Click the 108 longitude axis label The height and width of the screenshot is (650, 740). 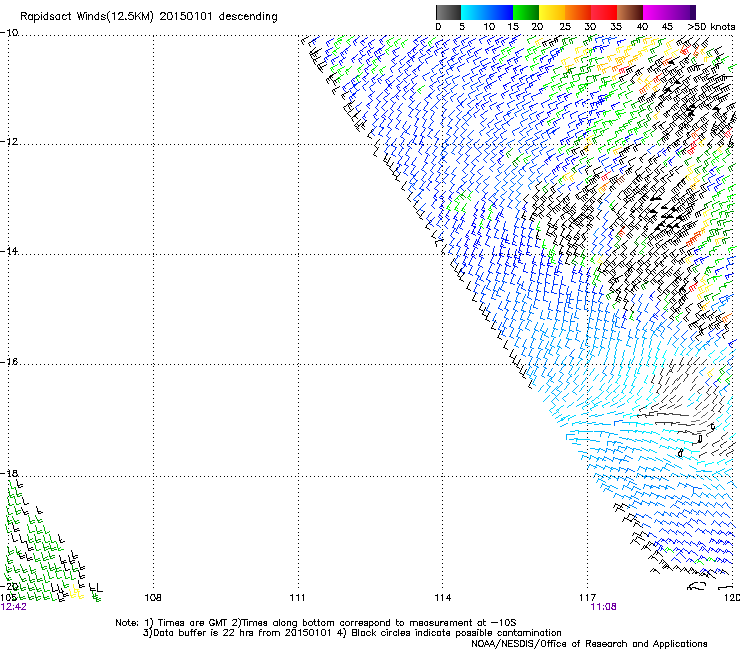coord(152,598)
